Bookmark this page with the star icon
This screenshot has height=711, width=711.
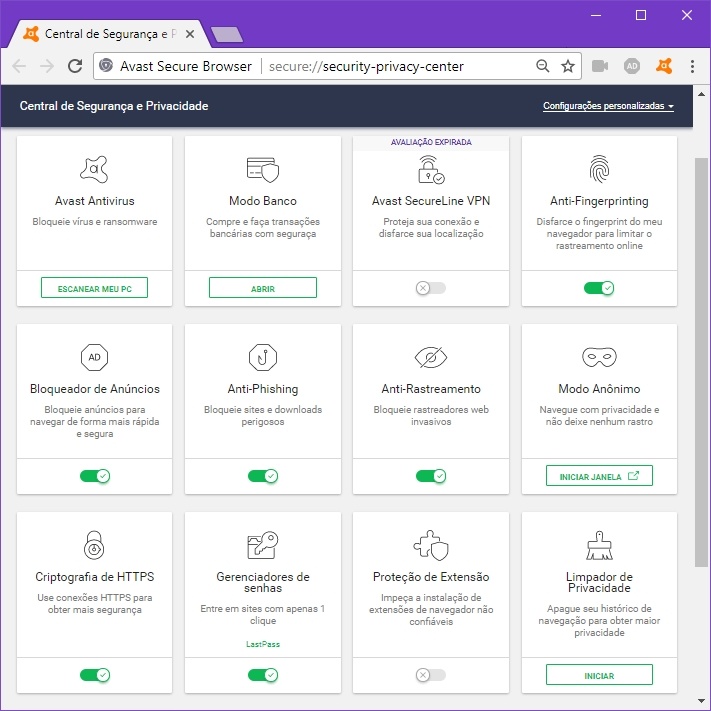(568, 66)
